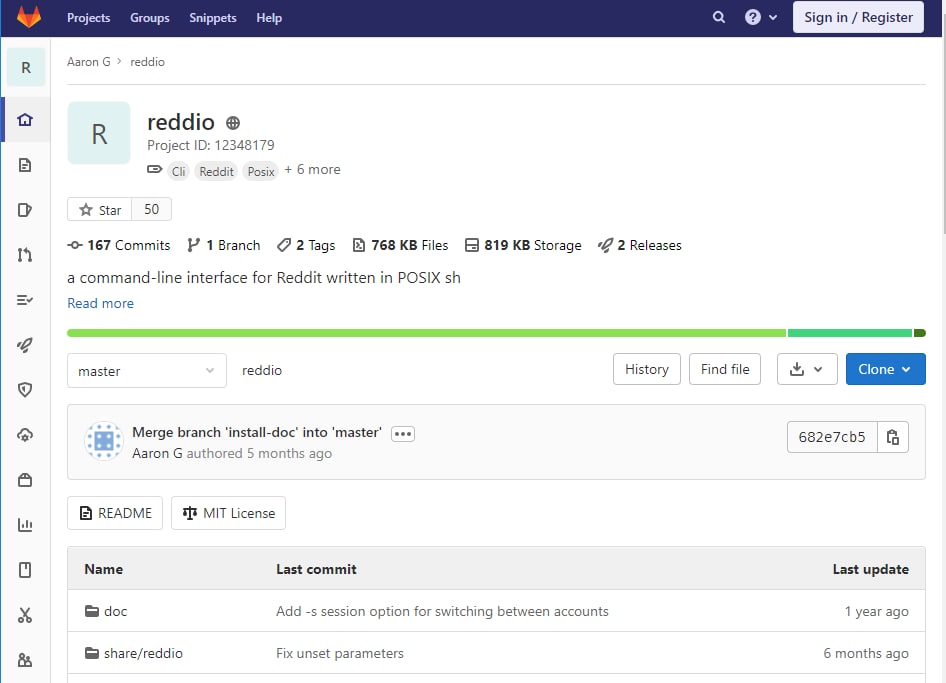Open the README button
Screen dimensions: 946x683
pyautogui.click(x=115, y=513)
